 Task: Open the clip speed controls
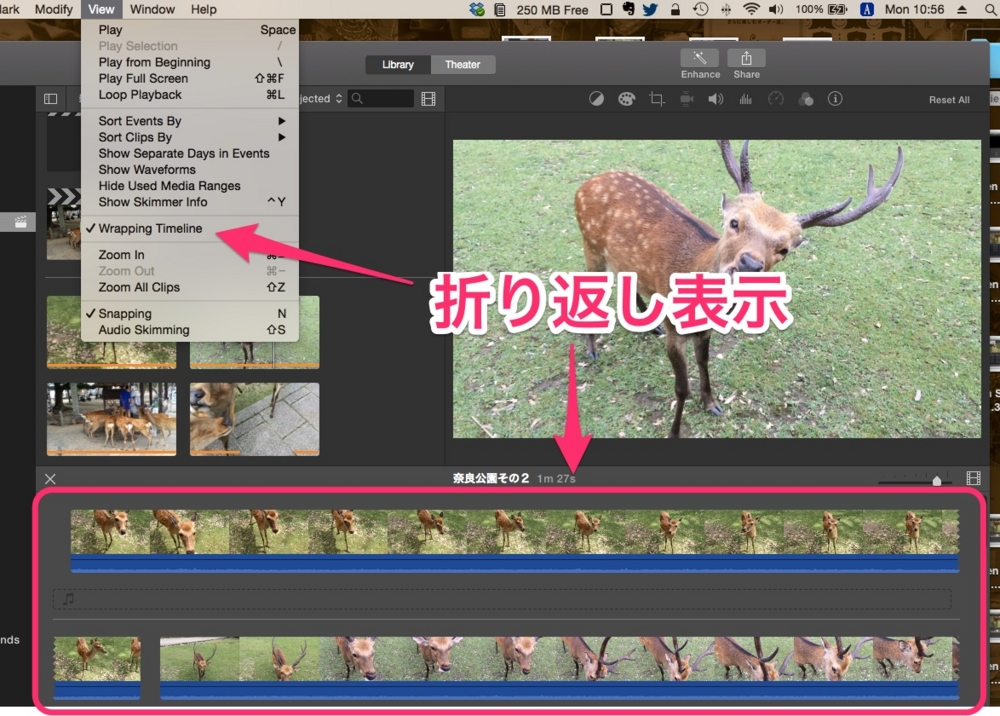775,99
